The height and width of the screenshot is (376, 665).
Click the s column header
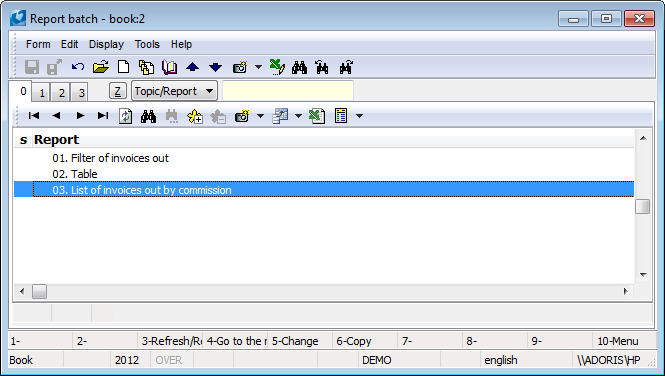click(23, 139)
